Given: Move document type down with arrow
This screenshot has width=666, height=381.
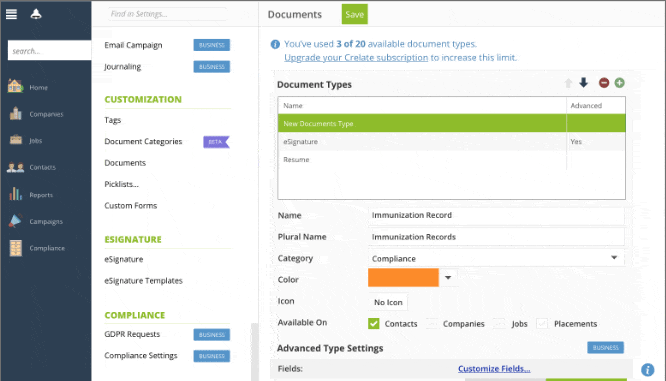Looking at the screenshot, I should click(584, 82).
